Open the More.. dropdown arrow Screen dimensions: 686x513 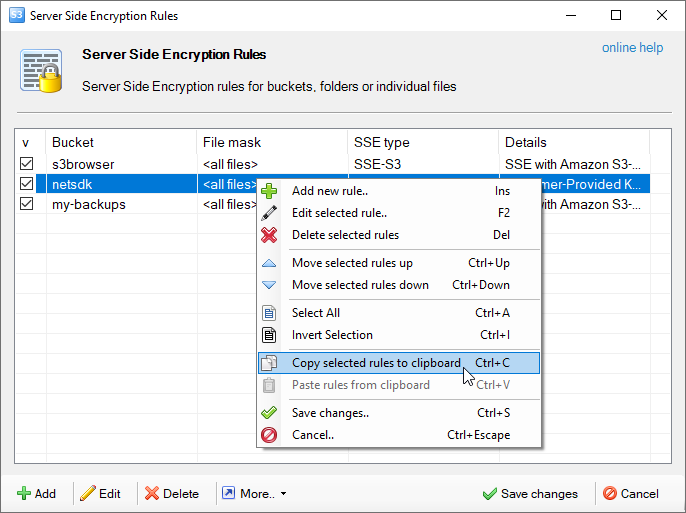pos(284,494)
